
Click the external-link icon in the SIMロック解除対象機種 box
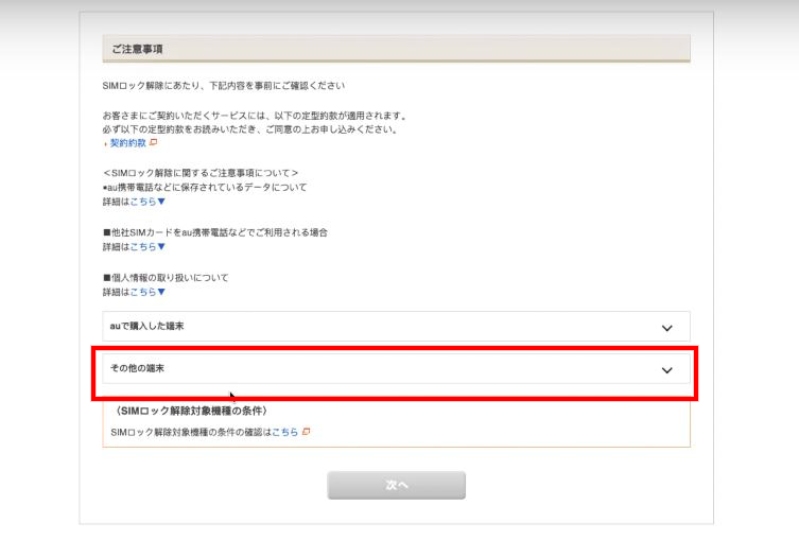click(x=306, y=432)
